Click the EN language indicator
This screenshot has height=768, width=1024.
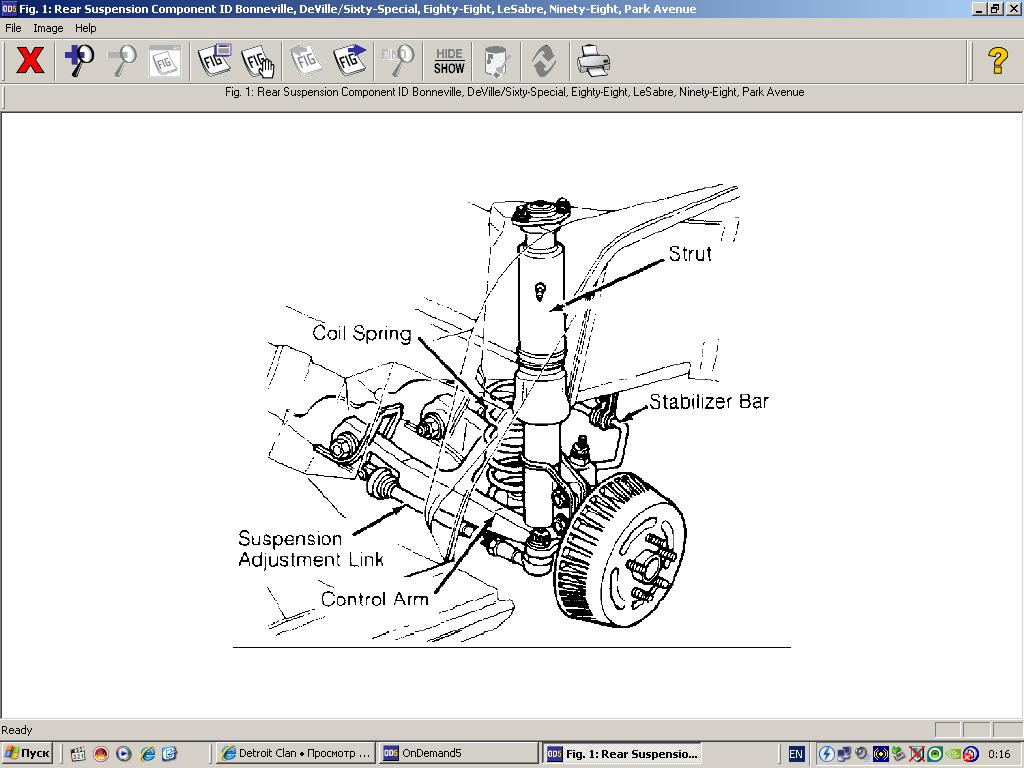point(796,754)
